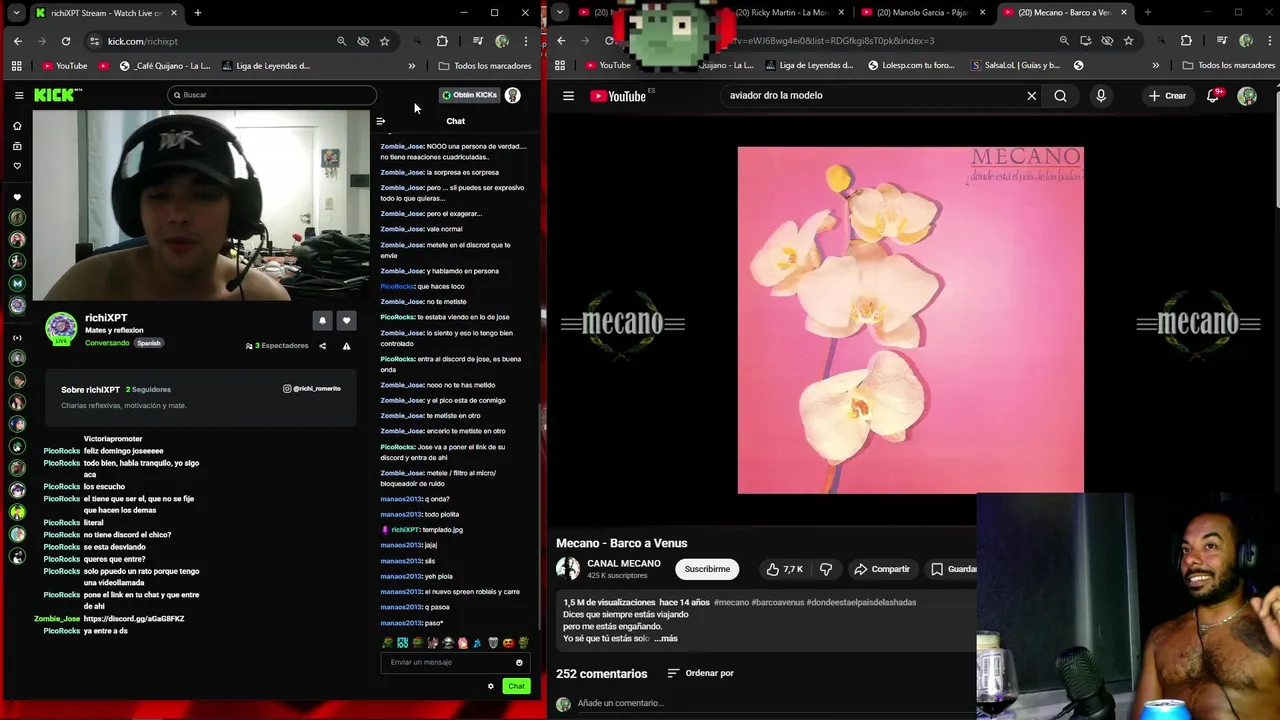This screenshot has width=1280, height=720.
Task: Close the Manolo Garcia tab
Action: pyautogui.click(x=982, y=13)
